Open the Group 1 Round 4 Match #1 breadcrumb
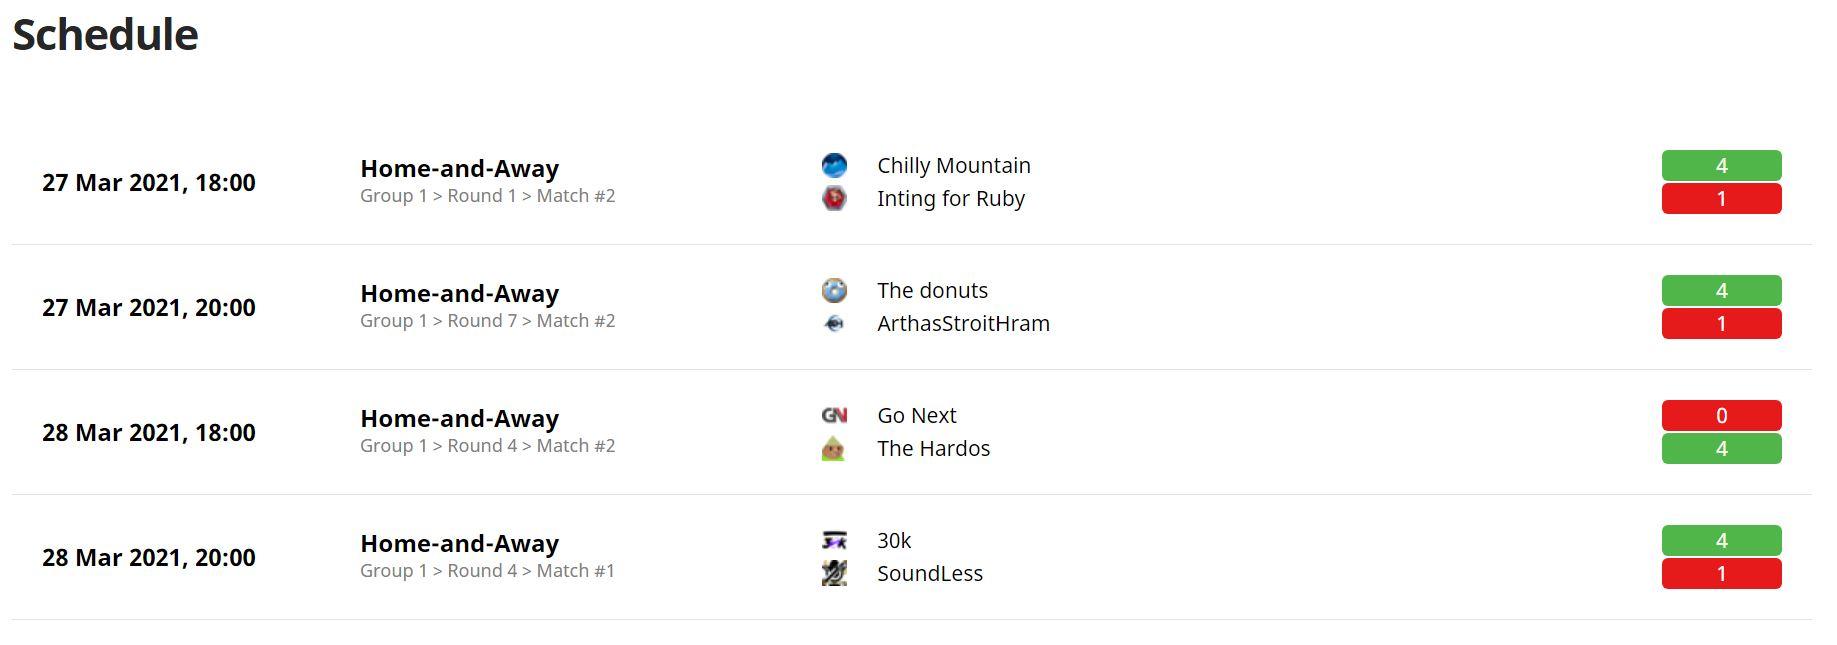 click(488, 570)
